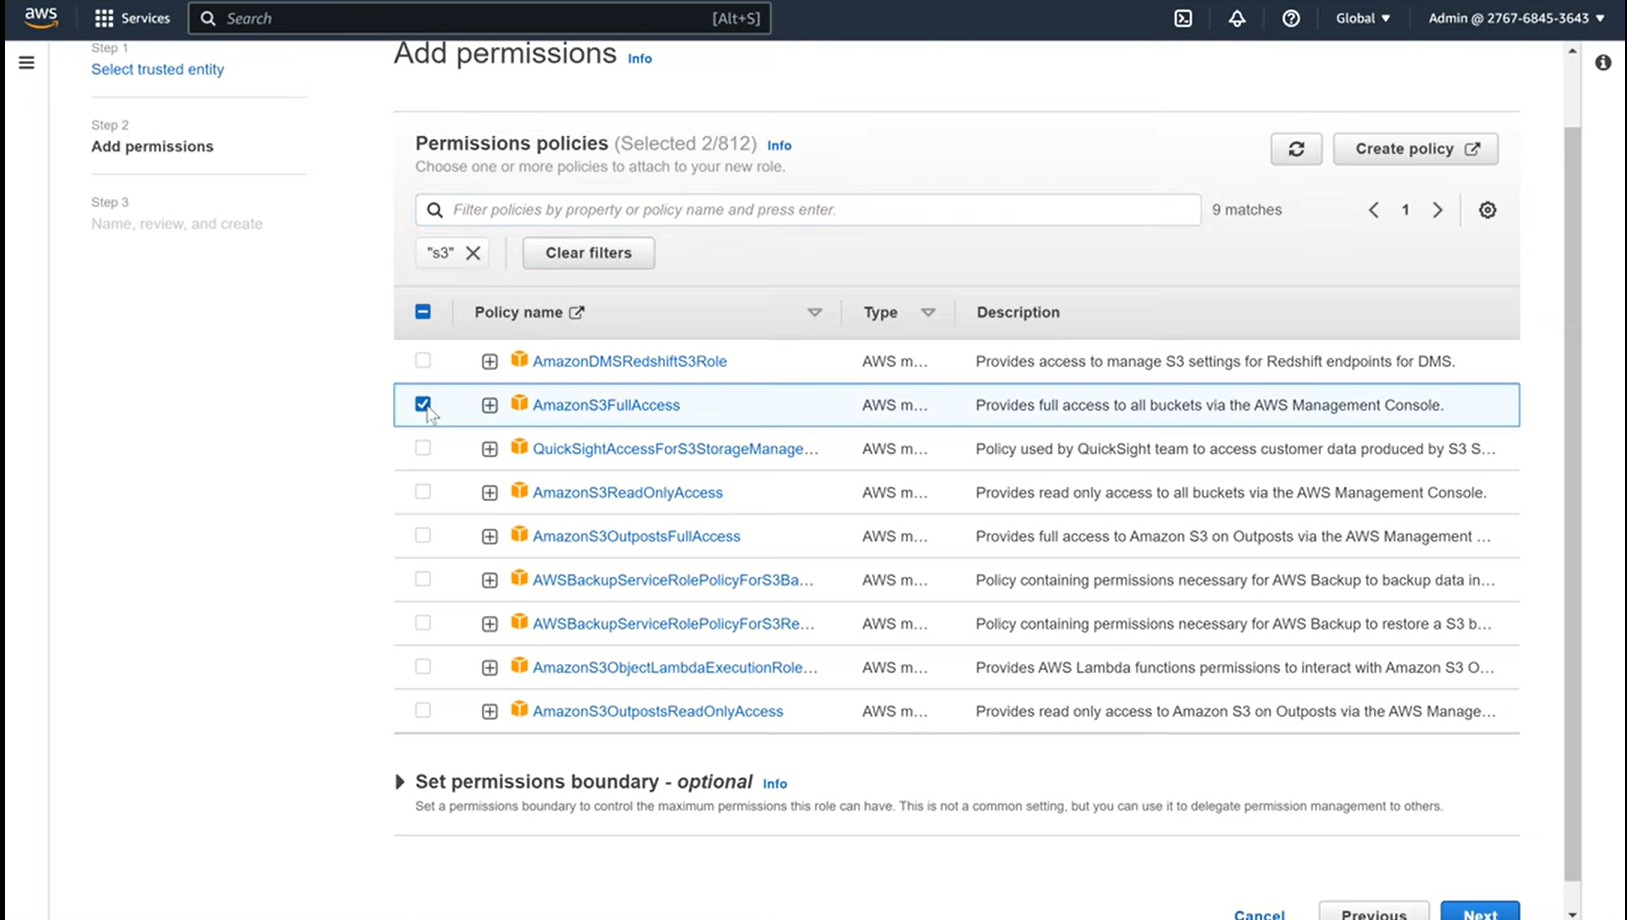Open the info panel circle icon
Screen dimensions: 1627x920
pyautogui.click(x=1603, y=63)
